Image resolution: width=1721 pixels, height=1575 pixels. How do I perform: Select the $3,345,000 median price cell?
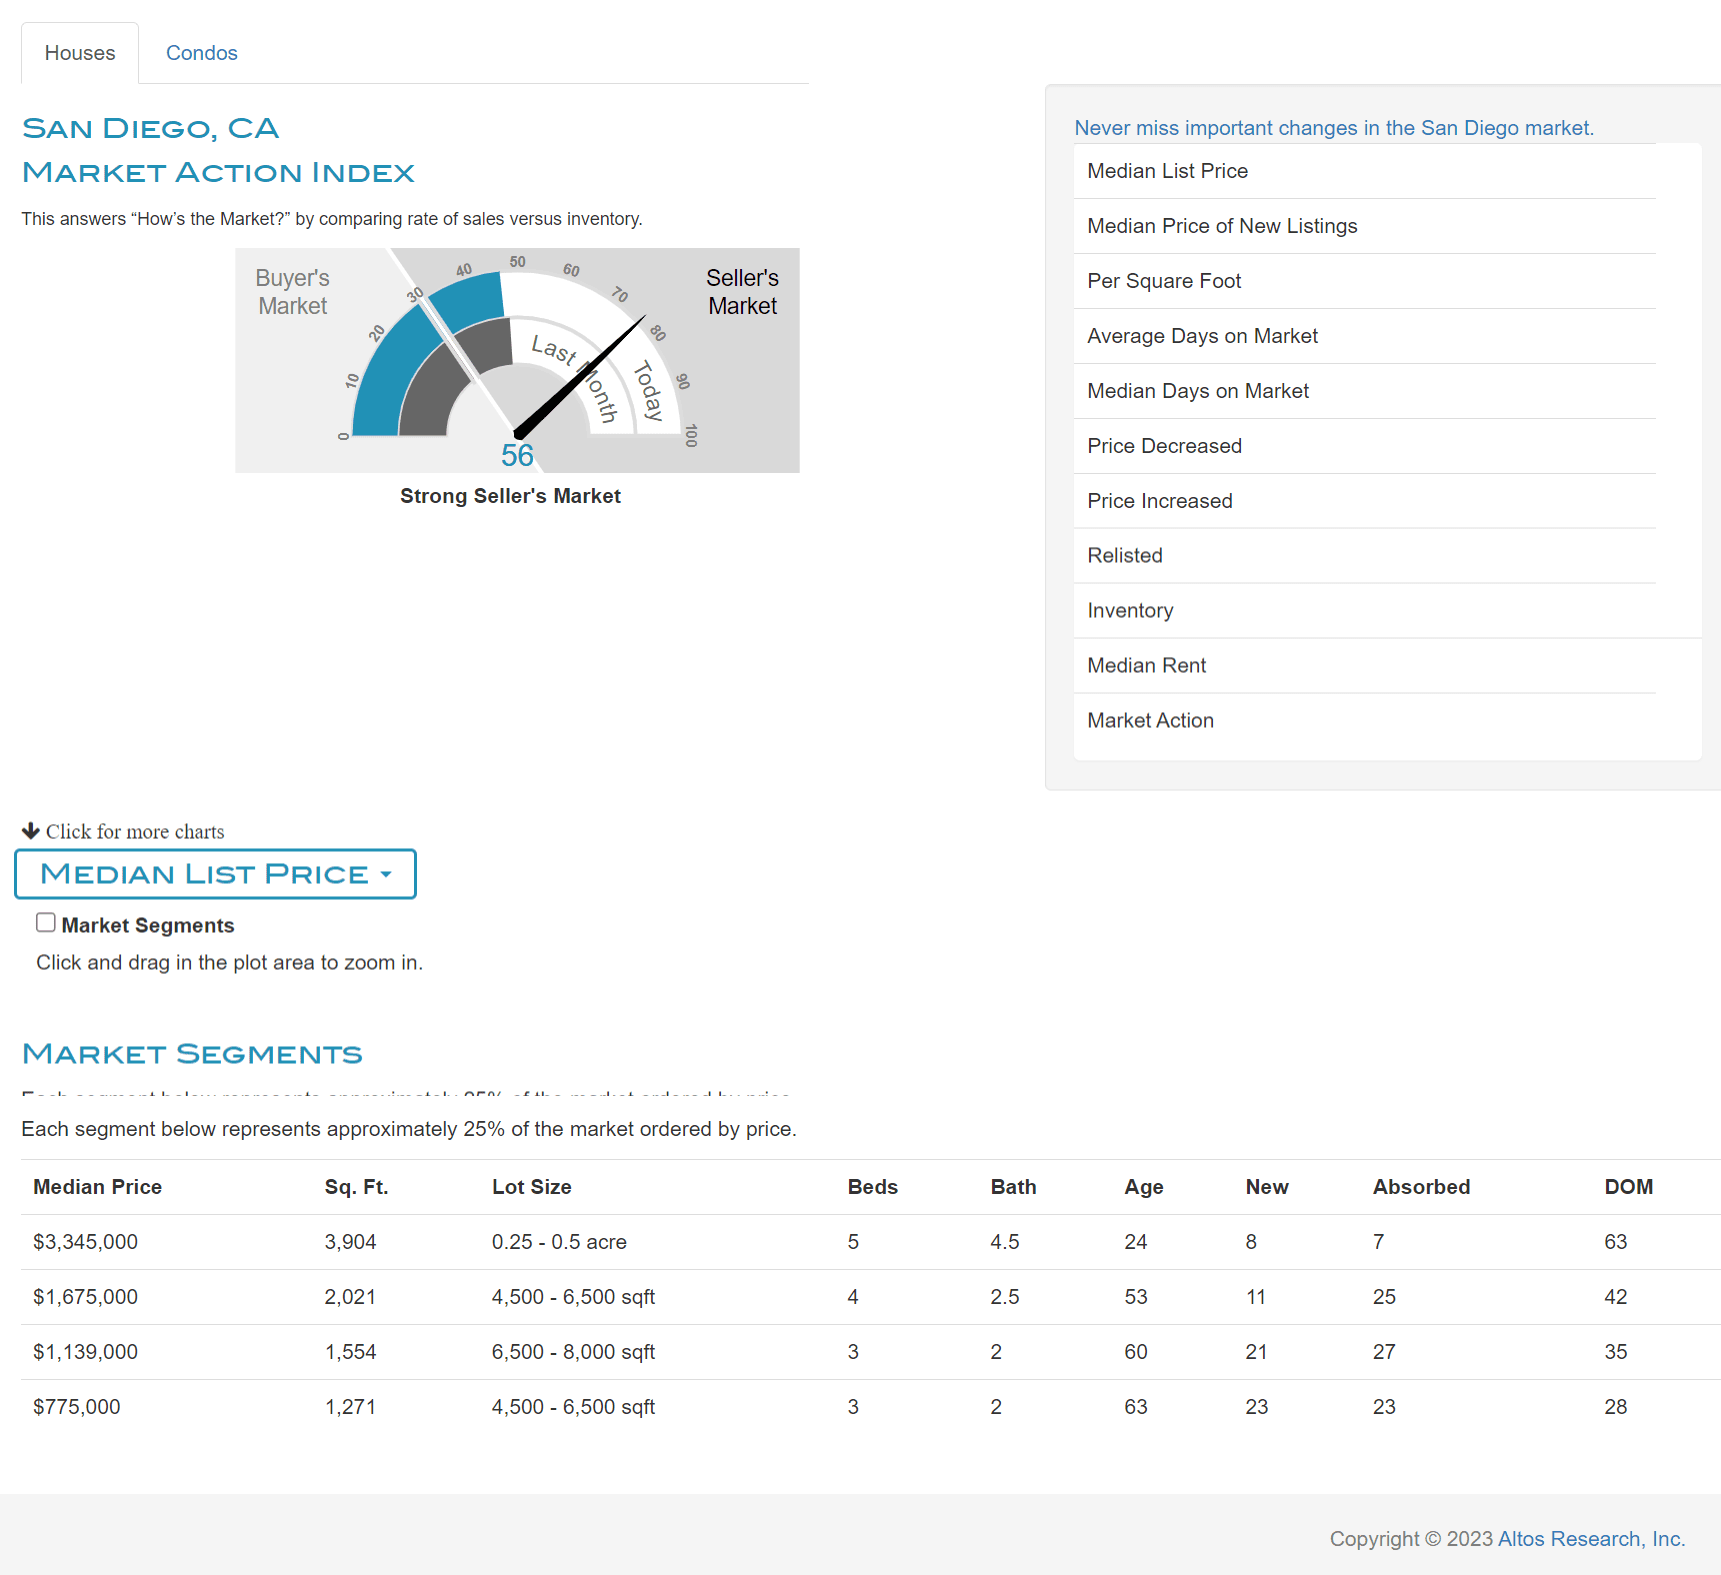tap(85, 1242)
